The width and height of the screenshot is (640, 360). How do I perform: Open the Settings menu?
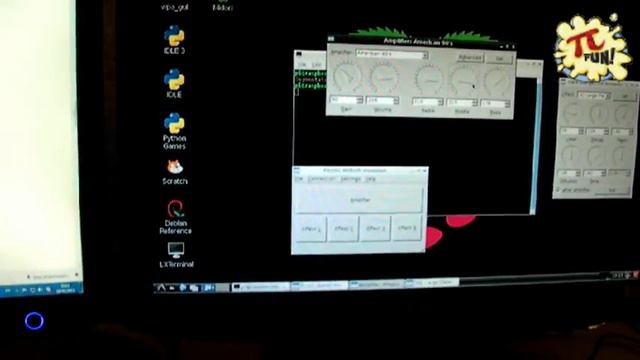tap(350, 179)
